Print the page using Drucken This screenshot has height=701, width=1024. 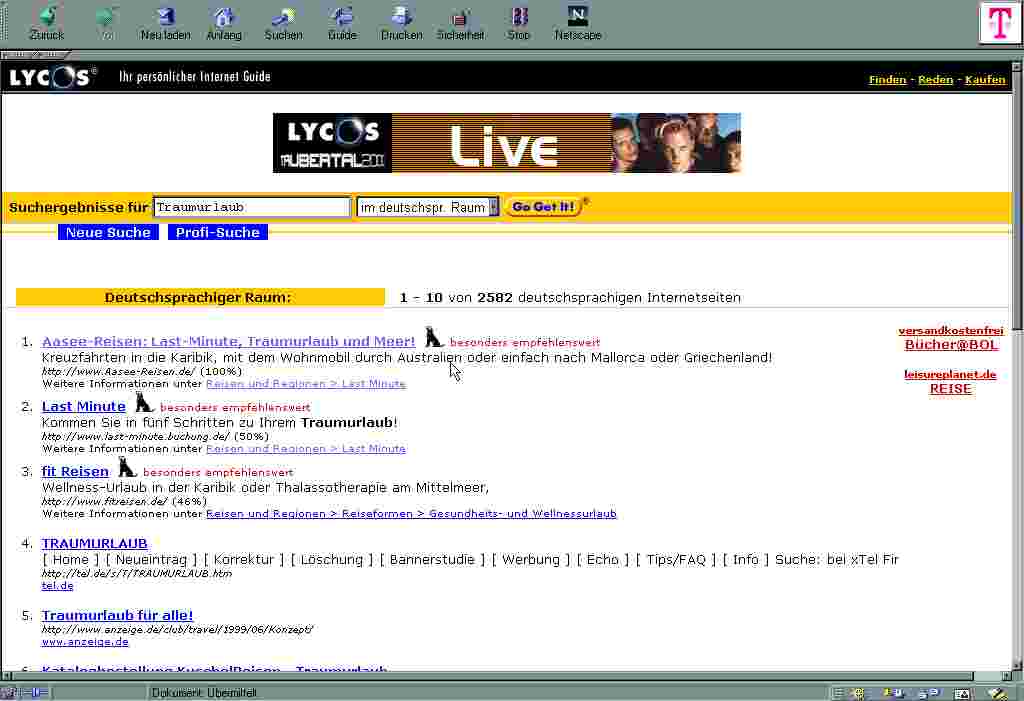[x=401, y=23]
